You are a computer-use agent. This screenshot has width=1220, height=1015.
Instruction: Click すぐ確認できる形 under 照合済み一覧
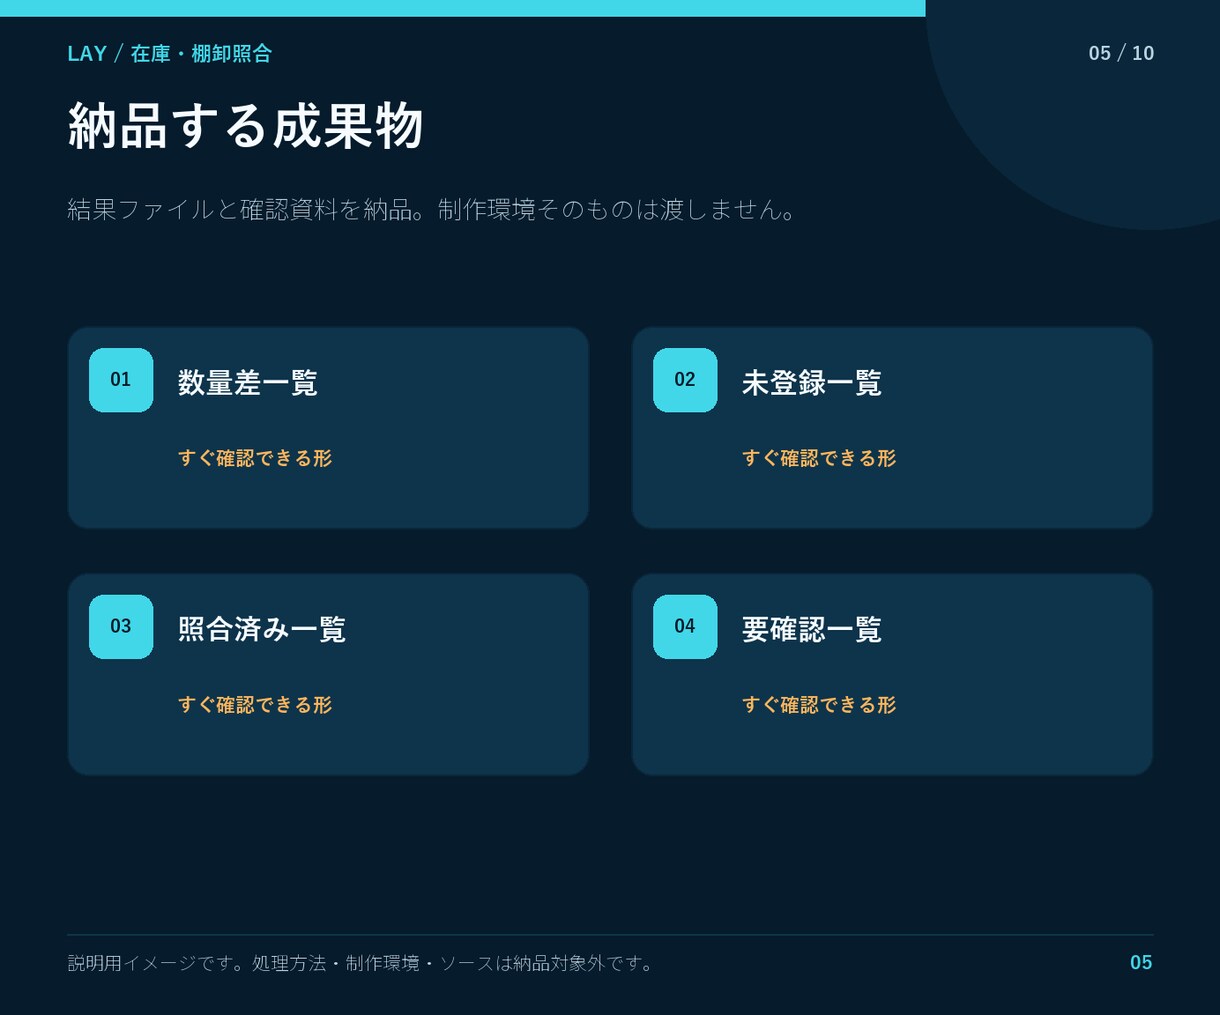click(255, 705)
